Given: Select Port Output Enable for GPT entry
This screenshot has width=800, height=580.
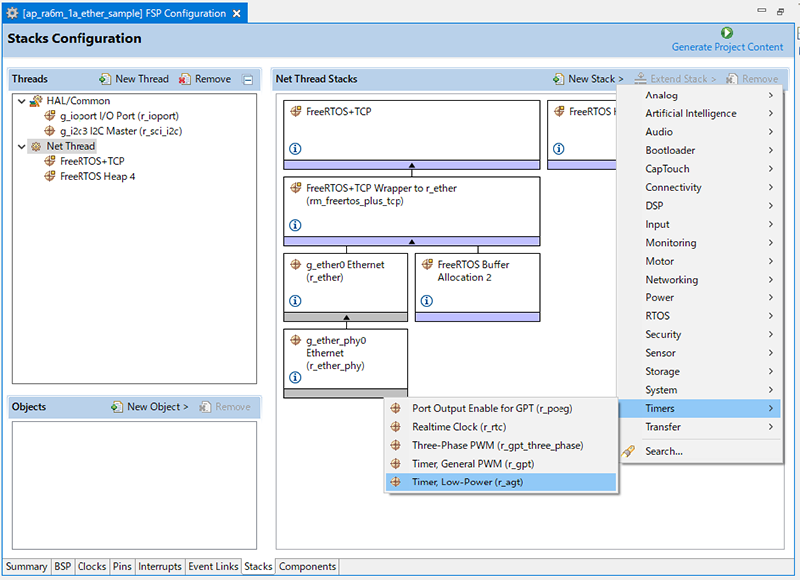Looking at the screenshot, I should [x=501, y=409].
